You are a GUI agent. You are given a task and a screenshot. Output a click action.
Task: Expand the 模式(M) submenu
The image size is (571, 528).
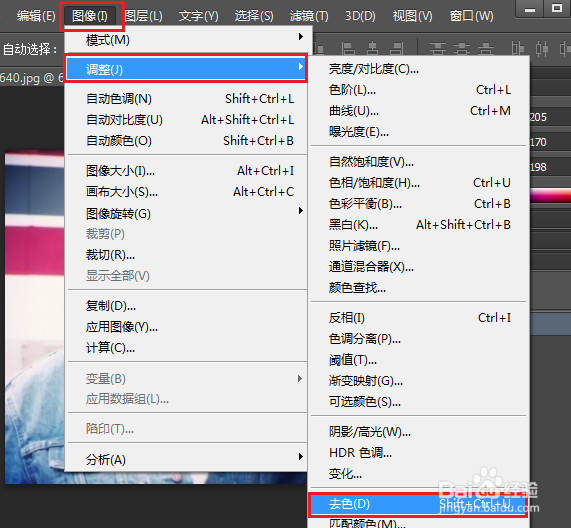coord(188,39)
